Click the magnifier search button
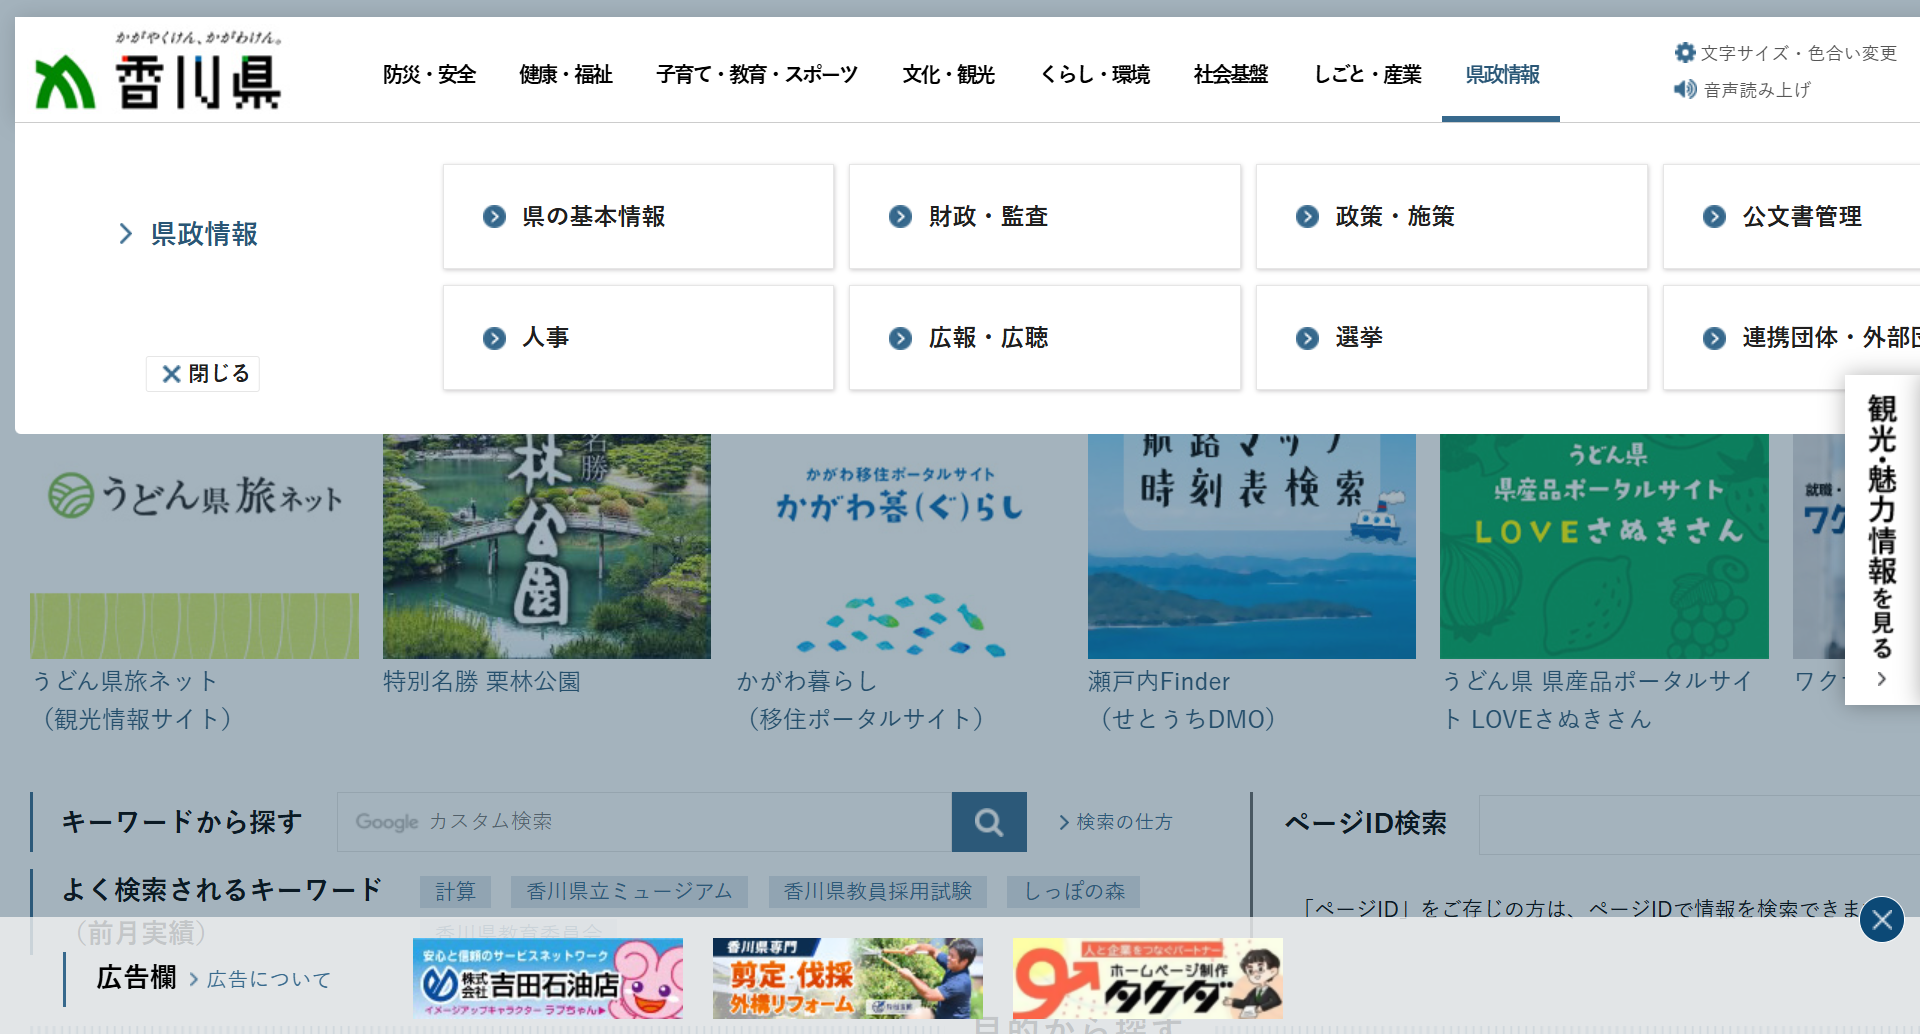Screen dimensions: 1920x1034 988,822
